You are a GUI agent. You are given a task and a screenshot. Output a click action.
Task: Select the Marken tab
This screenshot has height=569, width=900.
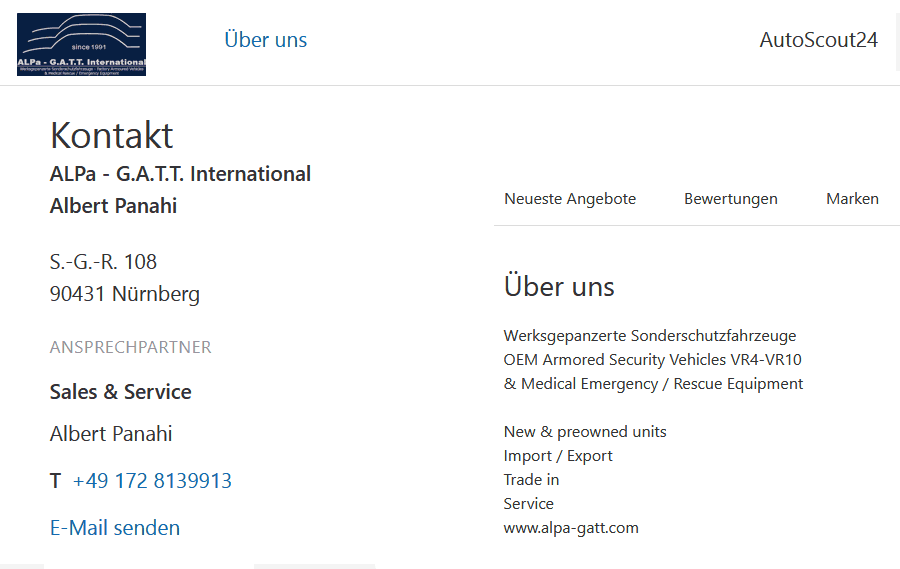tap(852, 199)
